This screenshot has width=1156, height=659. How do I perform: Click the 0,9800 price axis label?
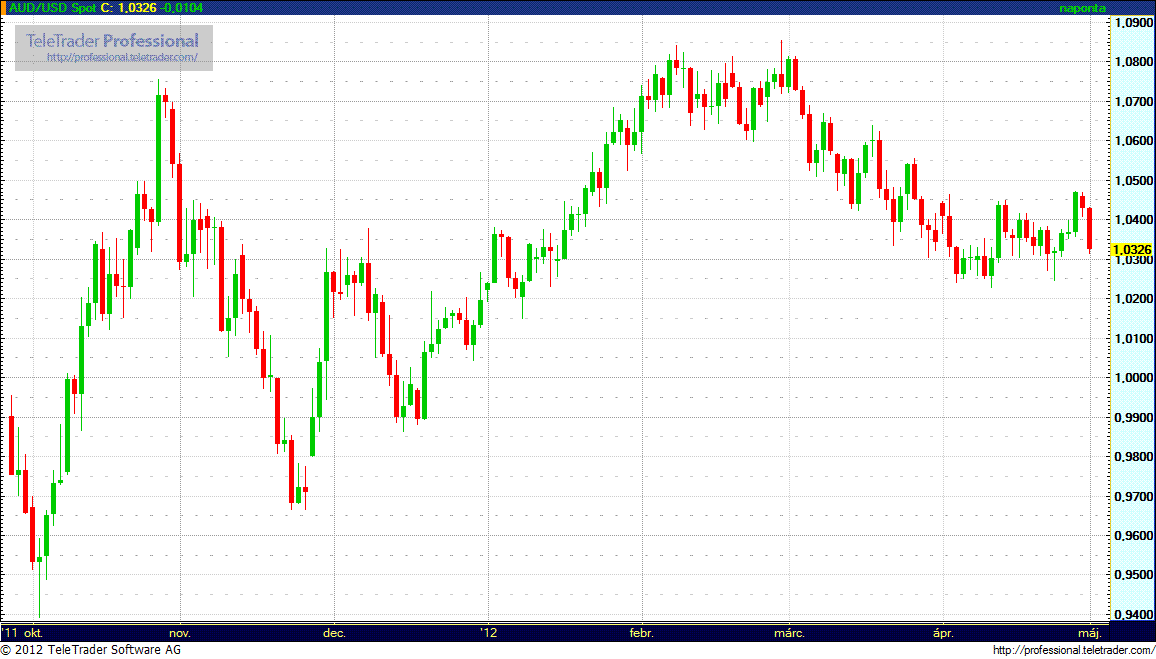(x=1133, y=456)
